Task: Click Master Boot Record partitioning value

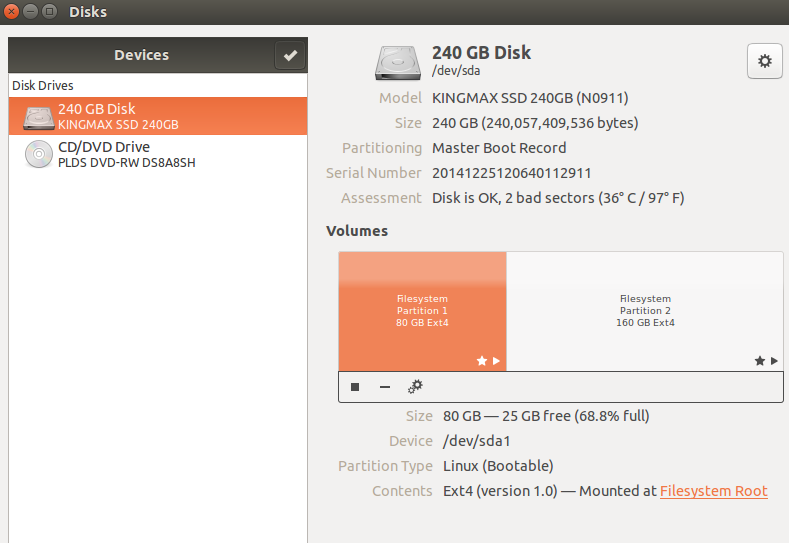Action: click(x=499, y=148)
